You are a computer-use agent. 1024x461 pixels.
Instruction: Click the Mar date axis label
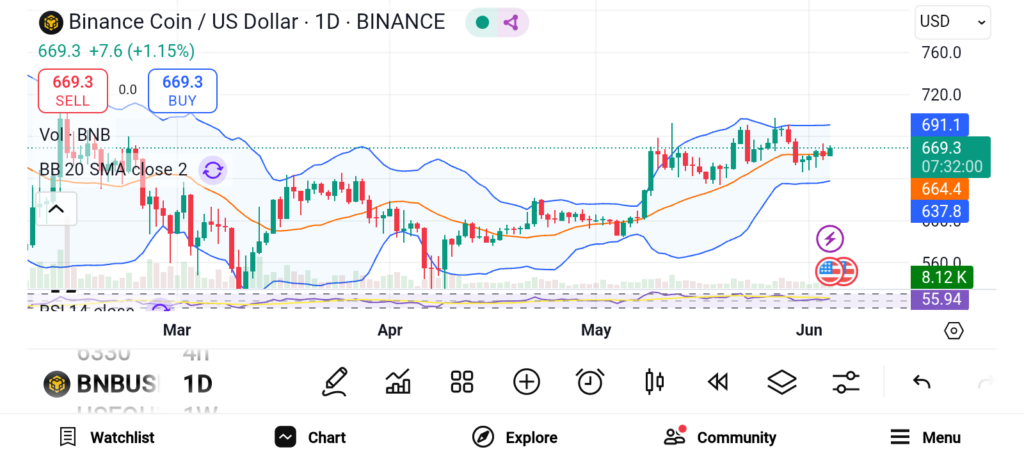[177, 330]
